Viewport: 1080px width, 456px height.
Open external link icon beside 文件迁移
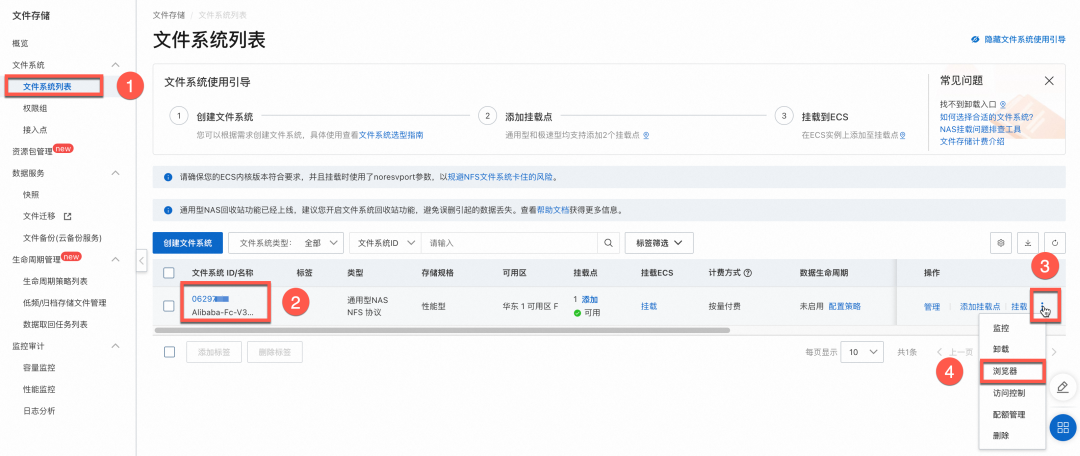[67, 216]
